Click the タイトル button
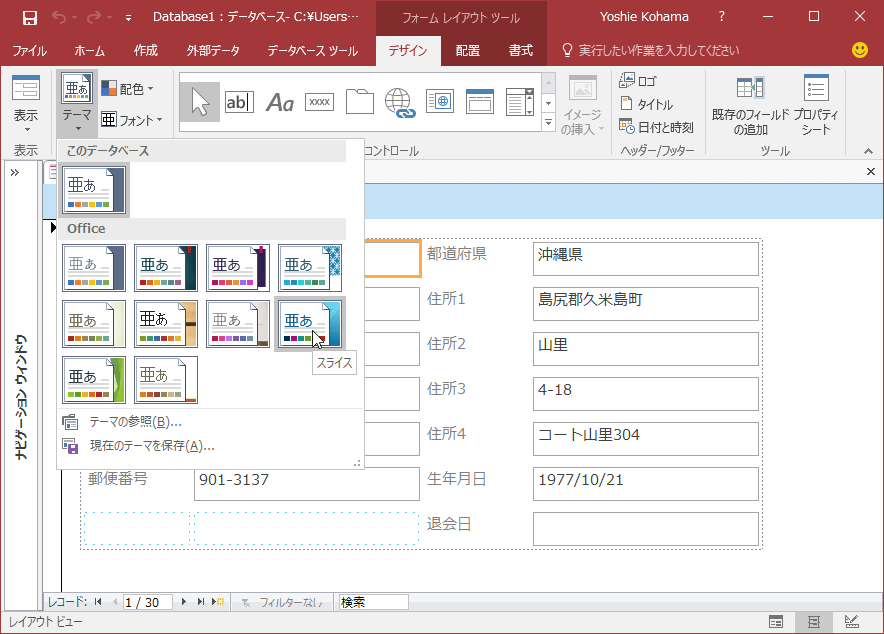The image size is (884, 634). pyautogui.click(x=646, y=104)
